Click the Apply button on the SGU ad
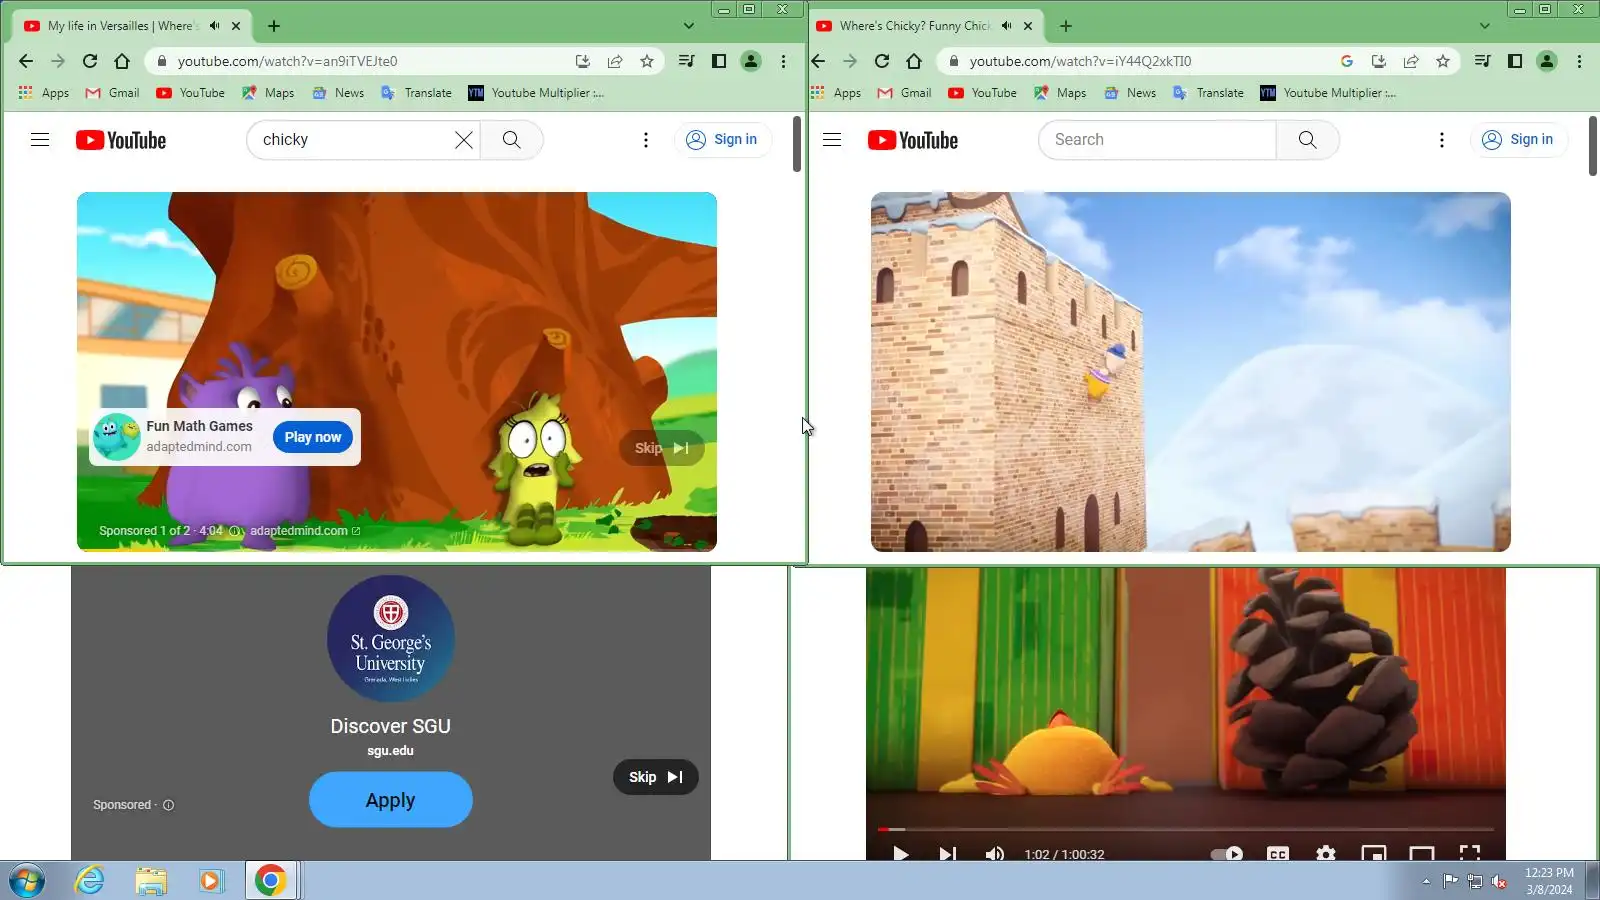1600x900 pixels. pyautogui.click(x=391, y=800)
